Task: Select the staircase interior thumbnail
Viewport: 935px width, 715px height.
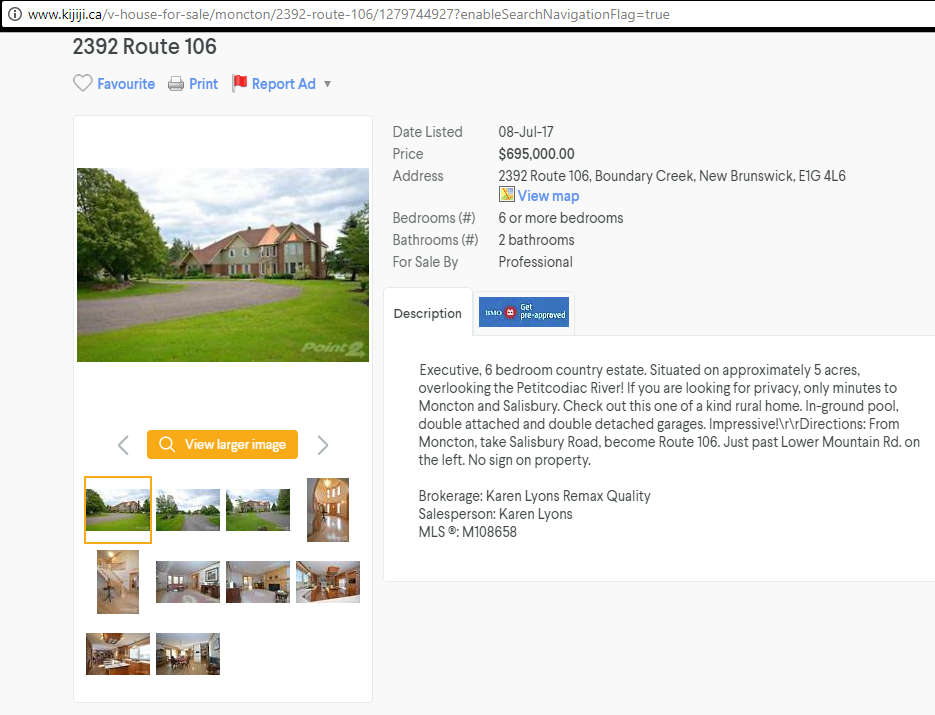Action: point(118,582)
